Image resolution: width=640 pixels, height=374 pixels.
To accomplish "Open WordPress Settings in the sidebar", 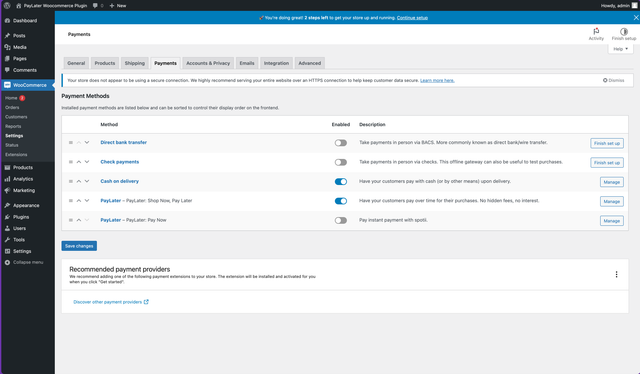I will coord(22,251).
